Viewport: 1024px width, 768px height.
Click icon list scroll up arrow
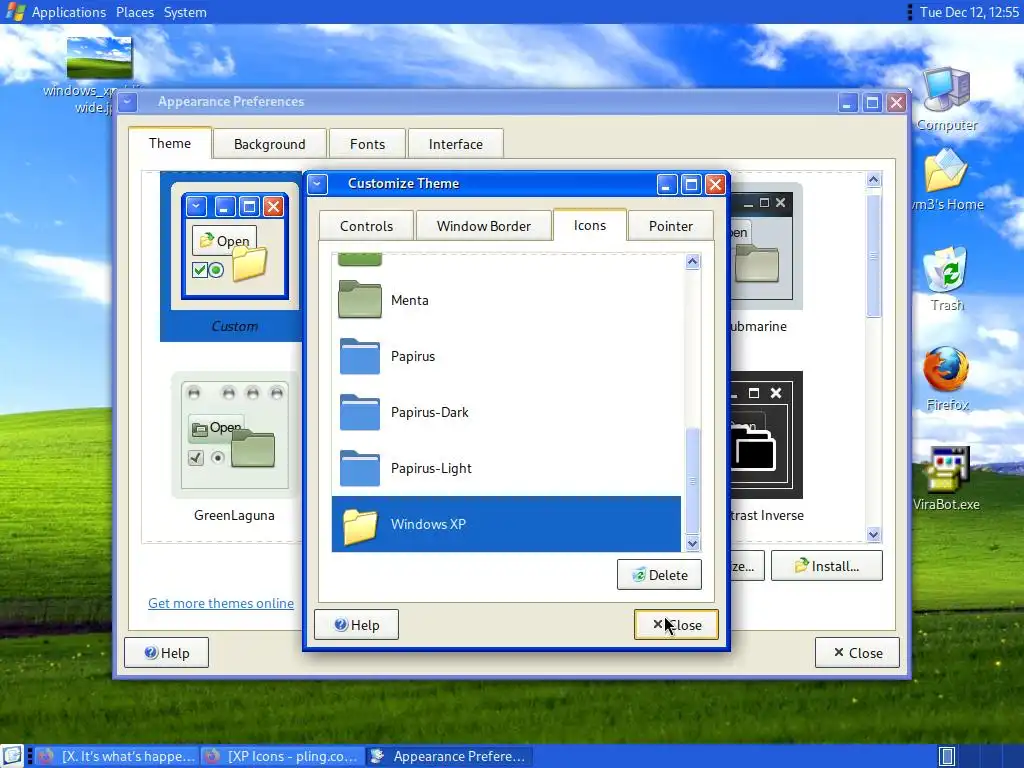692,262
